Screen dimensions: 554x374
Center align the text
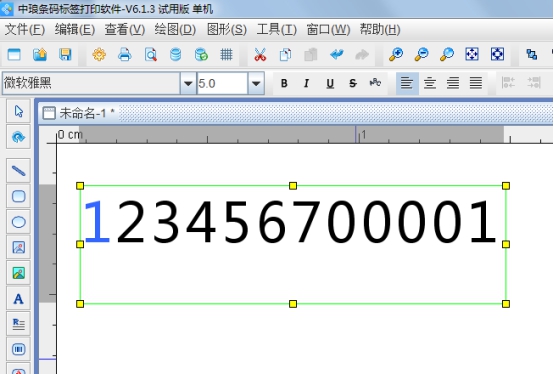(430, 83)
